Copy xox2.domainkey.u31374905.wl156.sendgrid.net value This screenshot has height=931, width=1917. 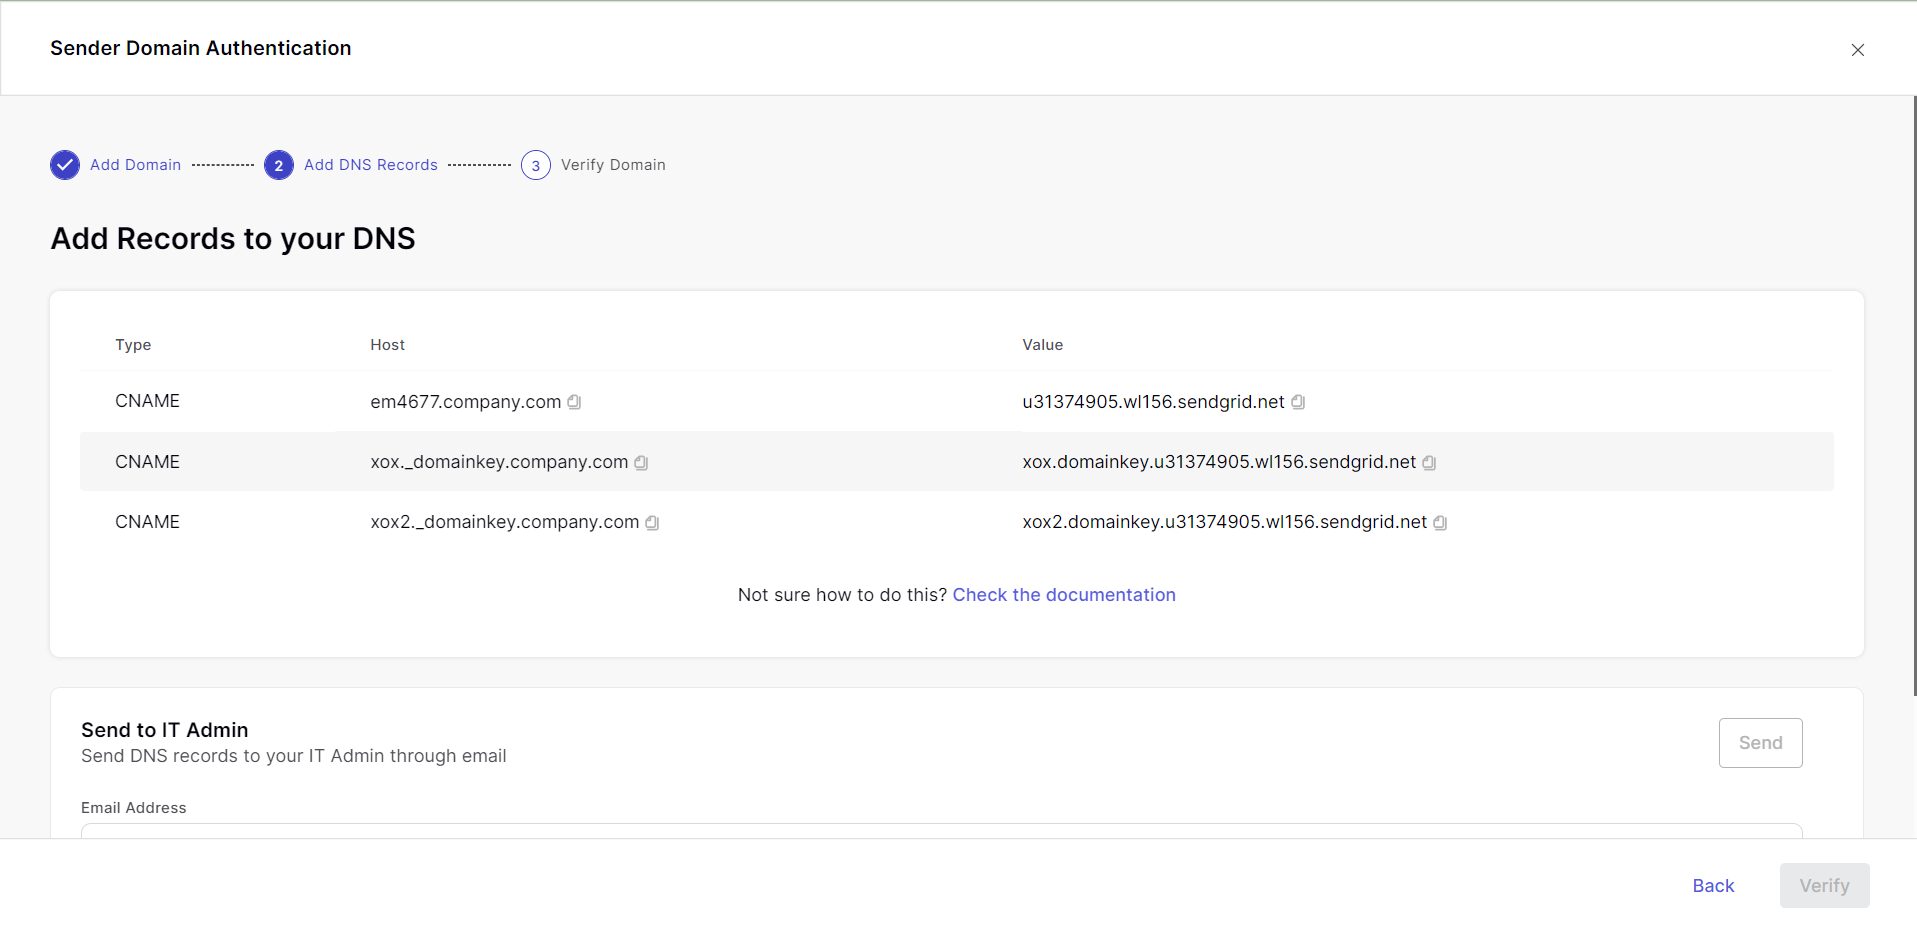pos(1440,523)
